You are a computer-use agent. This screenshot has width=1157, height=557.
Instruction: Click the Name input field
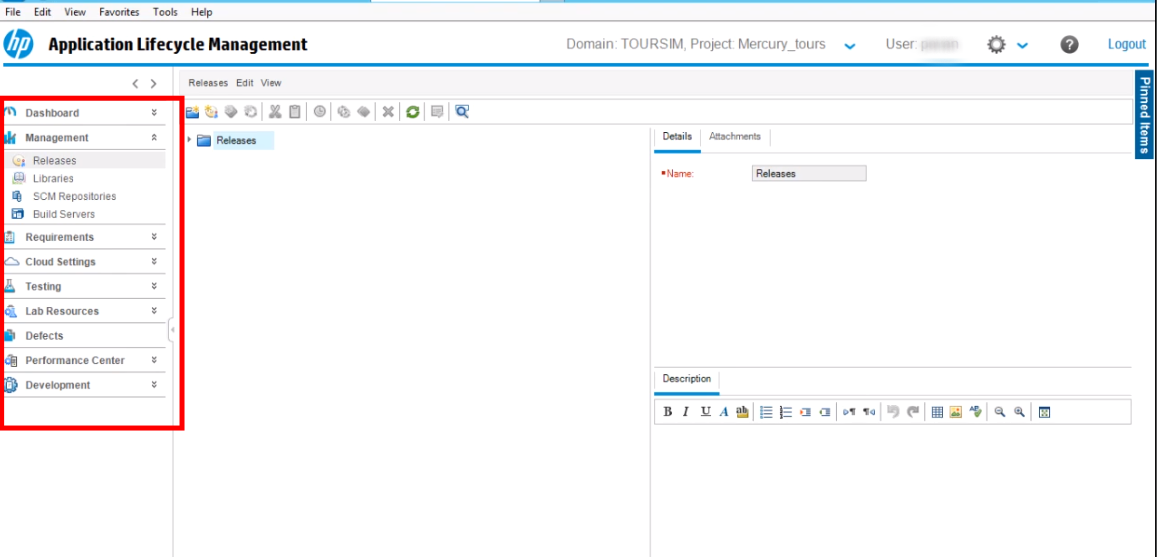[x=808, y=174]
